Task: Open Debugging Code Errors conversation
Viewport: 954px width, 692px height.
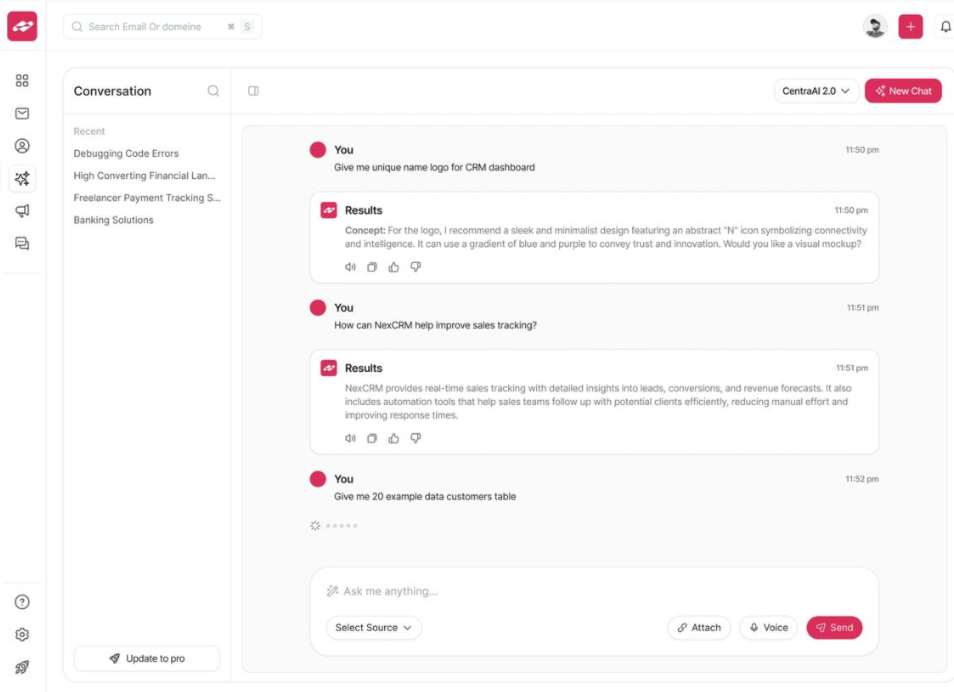Action: pos(126,153)
